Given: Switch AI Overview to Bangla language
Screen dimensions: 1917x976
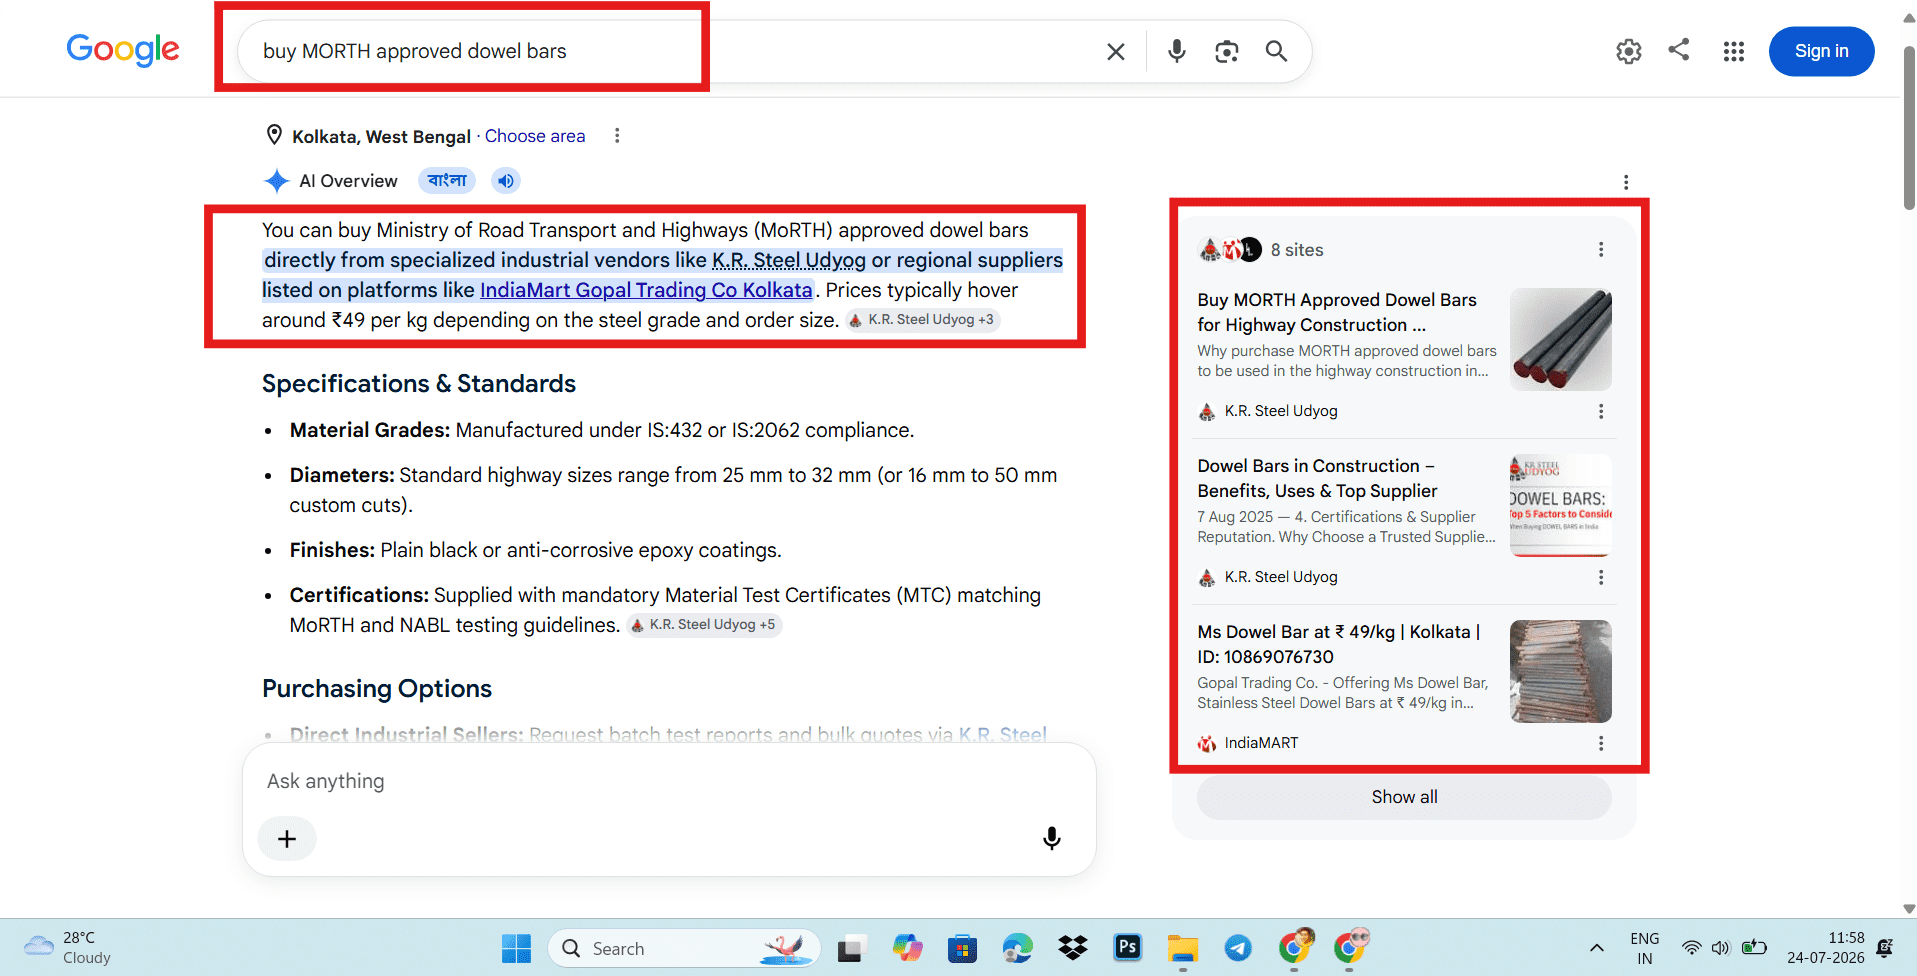Looking at the screenshot, I should click(447, 181).
